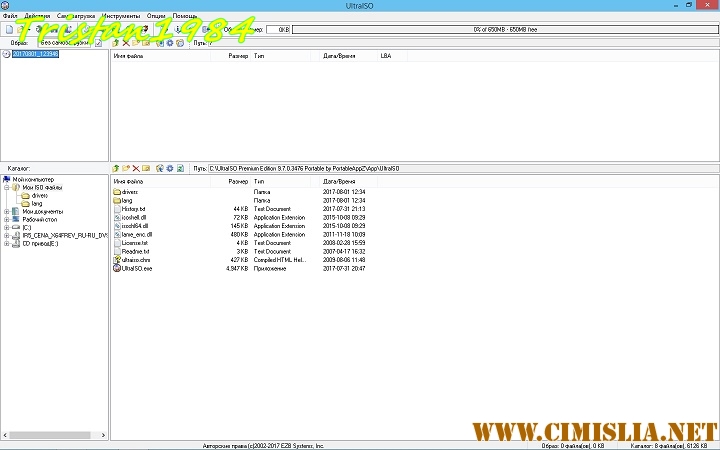The image size is (720, 450).
Task: Click the boot info edit icon beside Образ field
Action: tap(98, 43)
